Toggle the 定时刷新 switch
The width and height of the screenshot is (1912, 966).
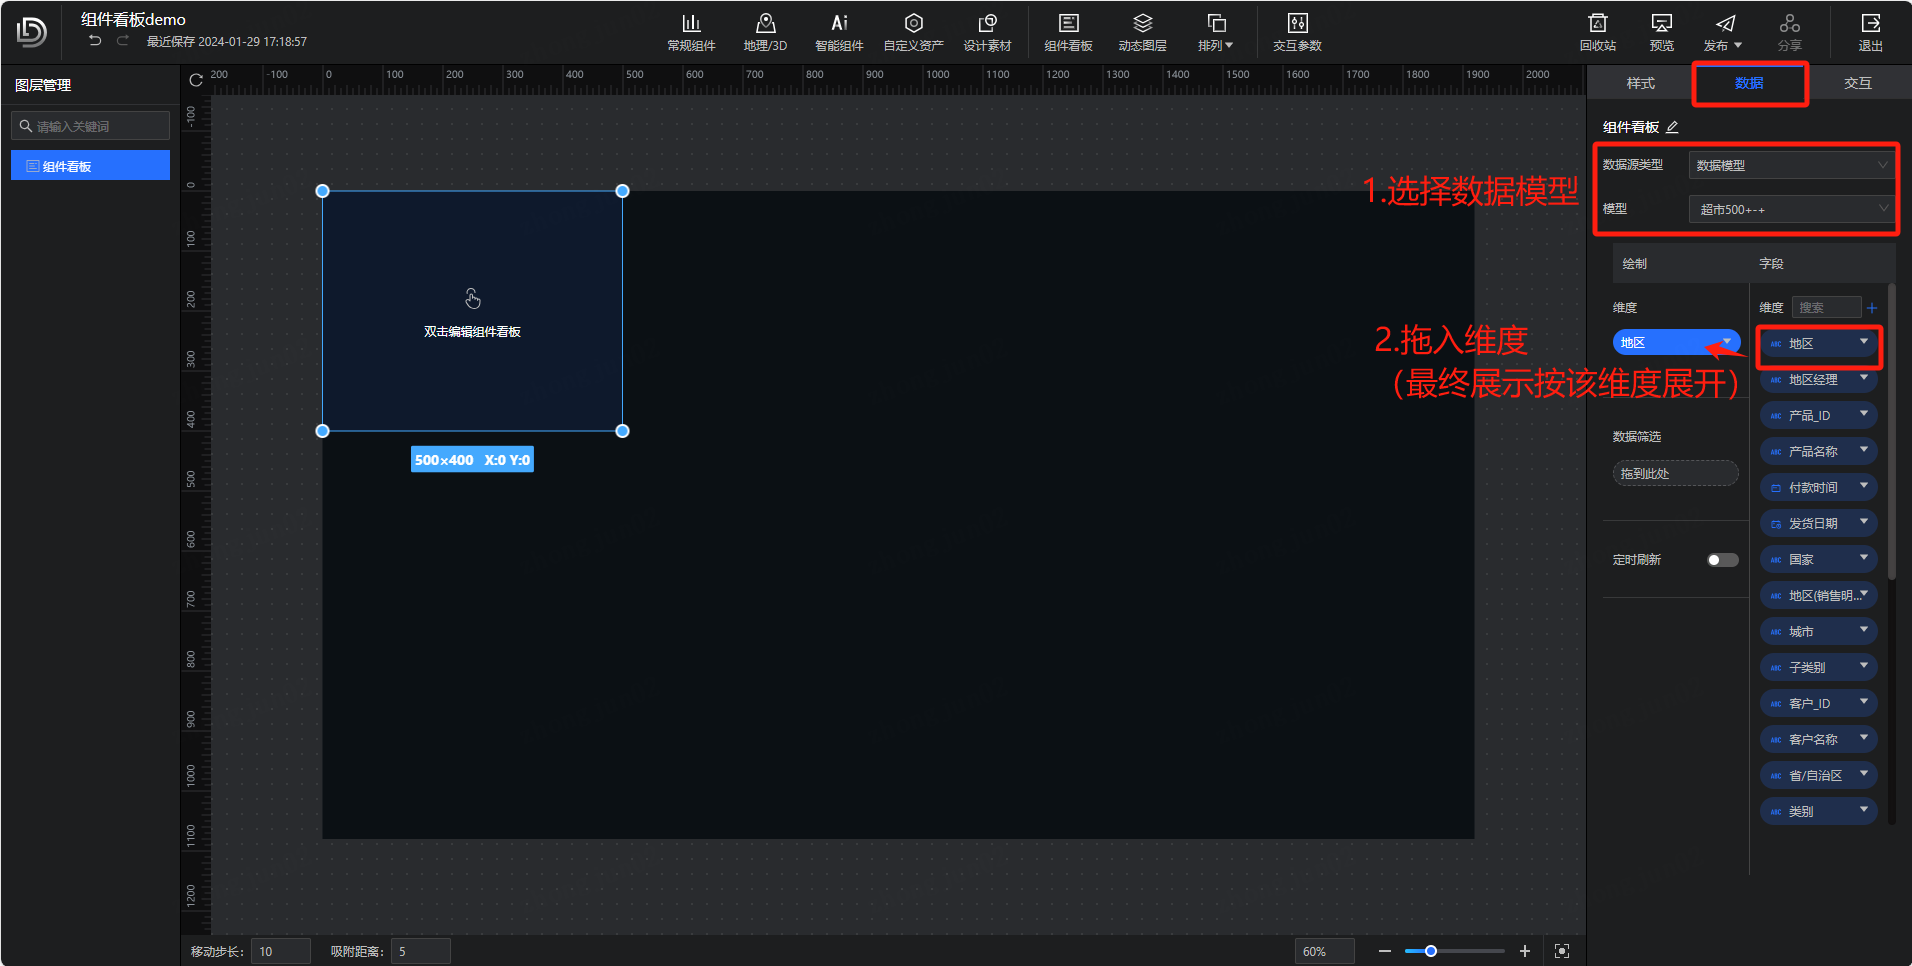pyautogui.click(x=1722, y=560)
